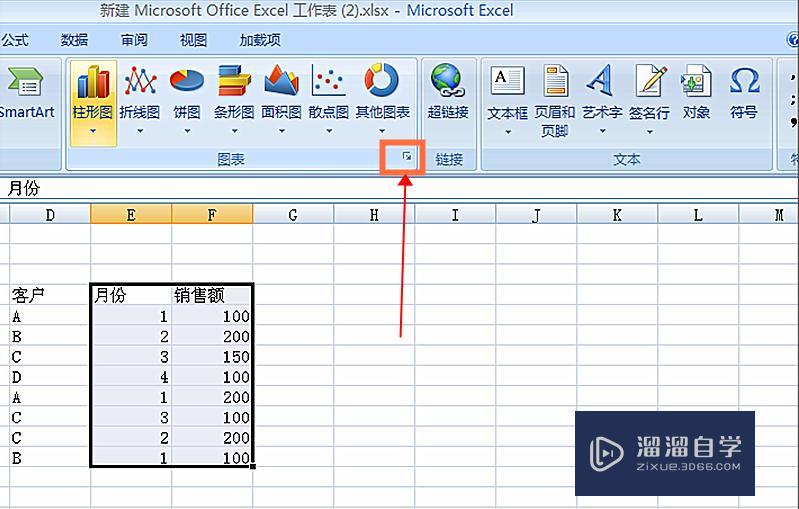
Task: Expand the 文本框 dropdown arrow
Action: (x=508, y=132)
